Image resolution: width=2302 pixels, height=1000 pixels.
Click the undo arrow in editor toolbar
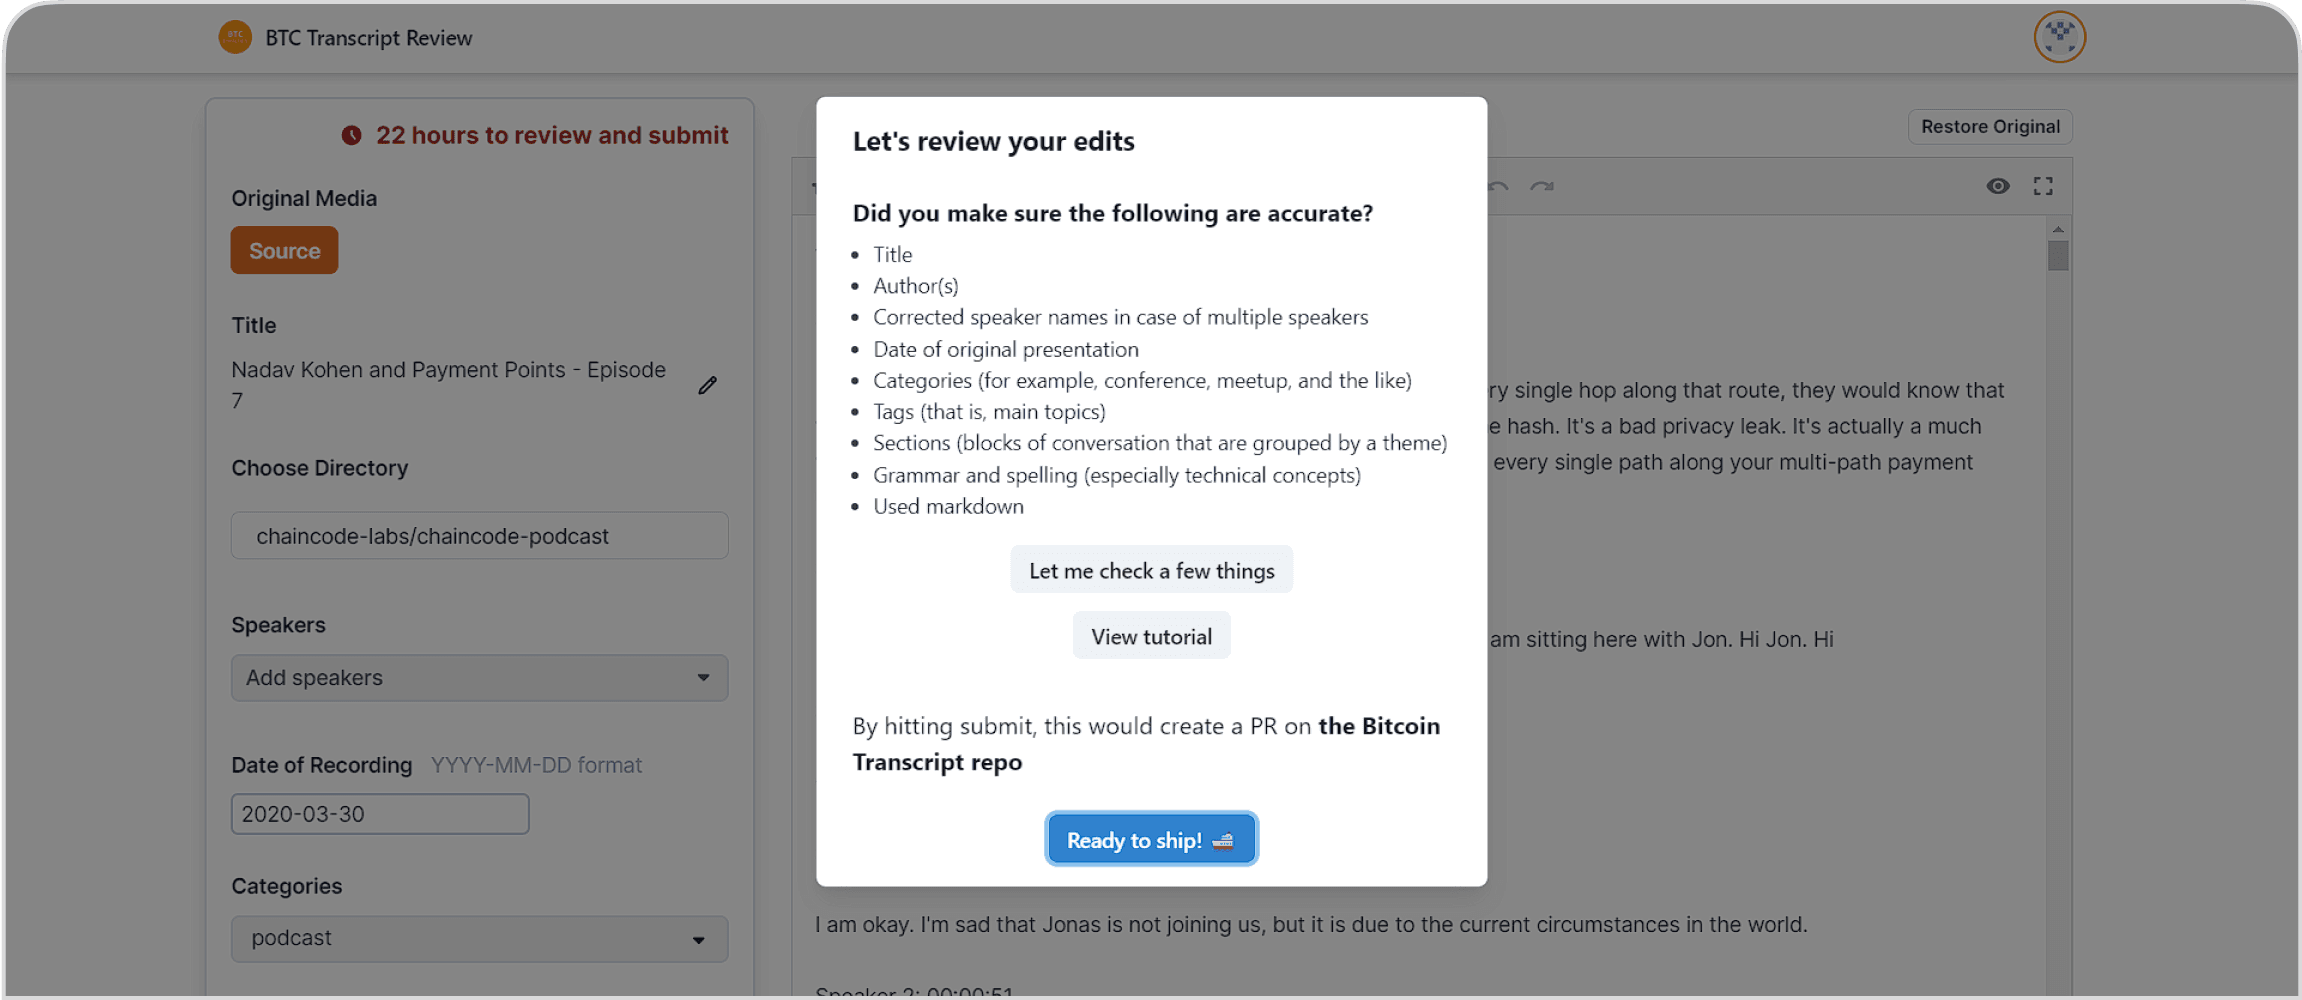[x=1497, y=186]
